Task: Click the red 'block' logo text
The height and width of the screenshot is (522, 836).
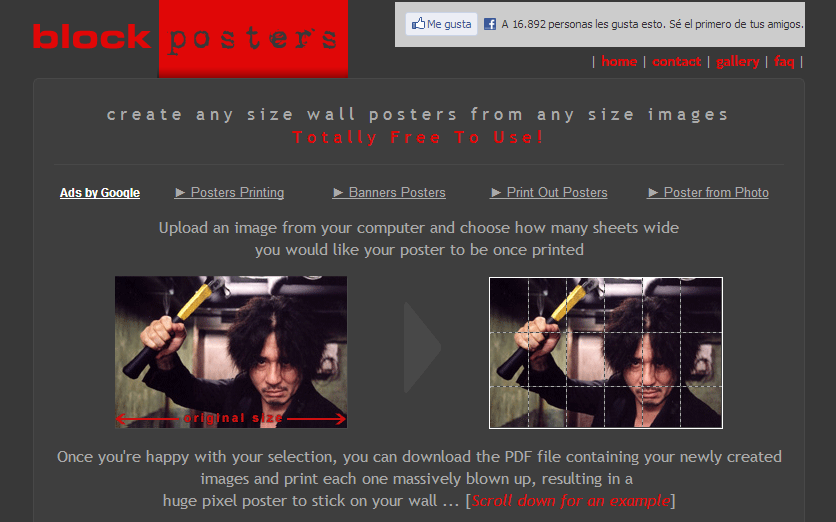Action: pyautogui.click(x=92, y=37)
